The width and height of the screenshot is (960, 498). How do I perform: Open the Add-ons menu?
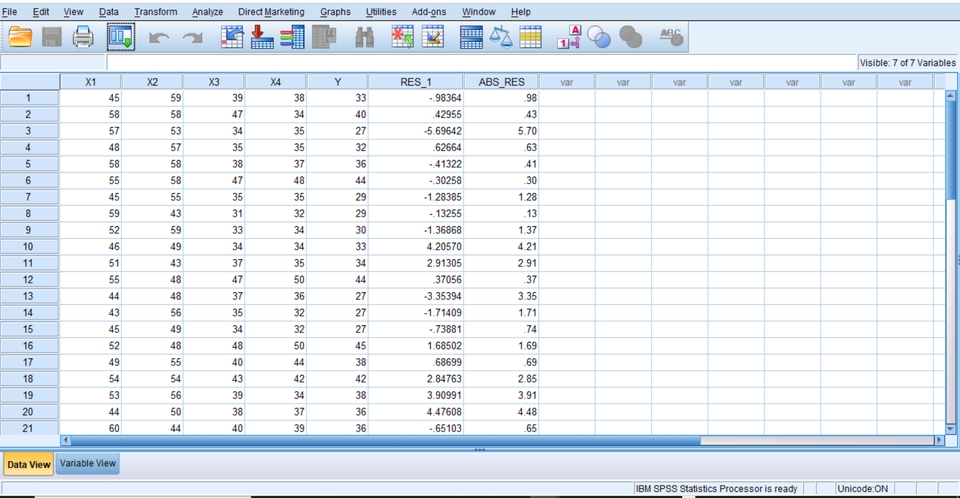[429, 12]
